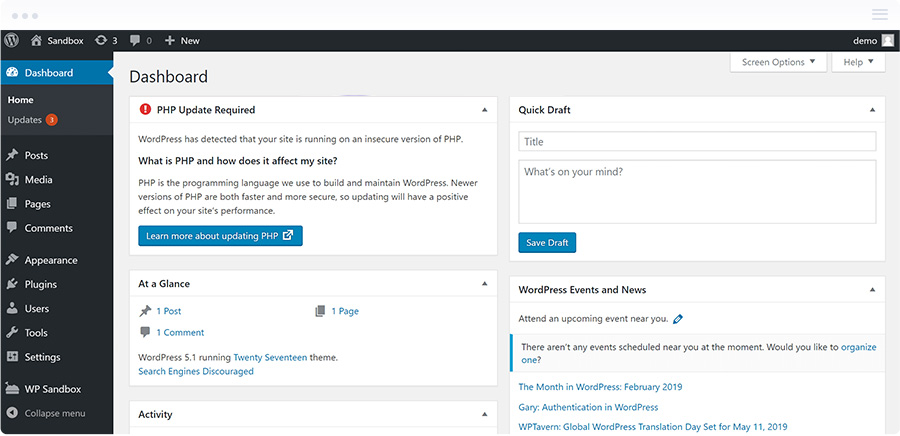Open the Screen Options dropdown
The image size is (900, 436).
coord(778,62)
